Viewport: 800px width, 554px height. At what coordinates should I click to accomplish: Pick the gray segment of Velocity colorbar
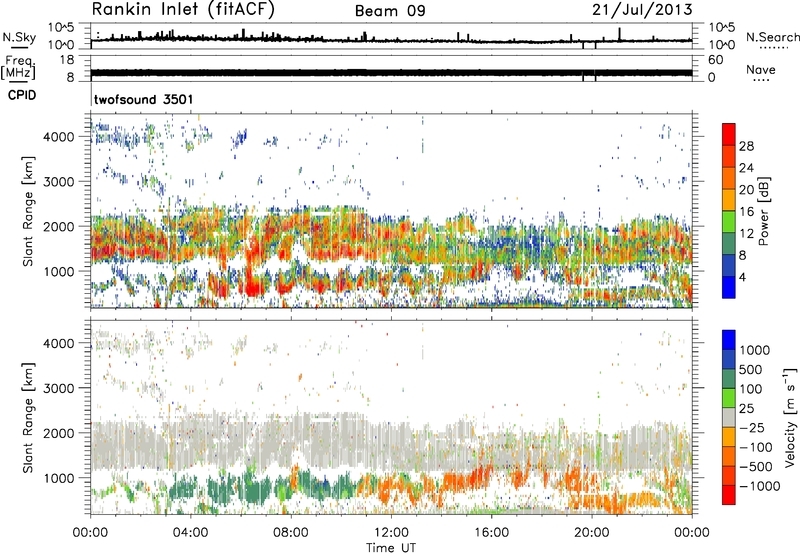(x=729, y=418)
